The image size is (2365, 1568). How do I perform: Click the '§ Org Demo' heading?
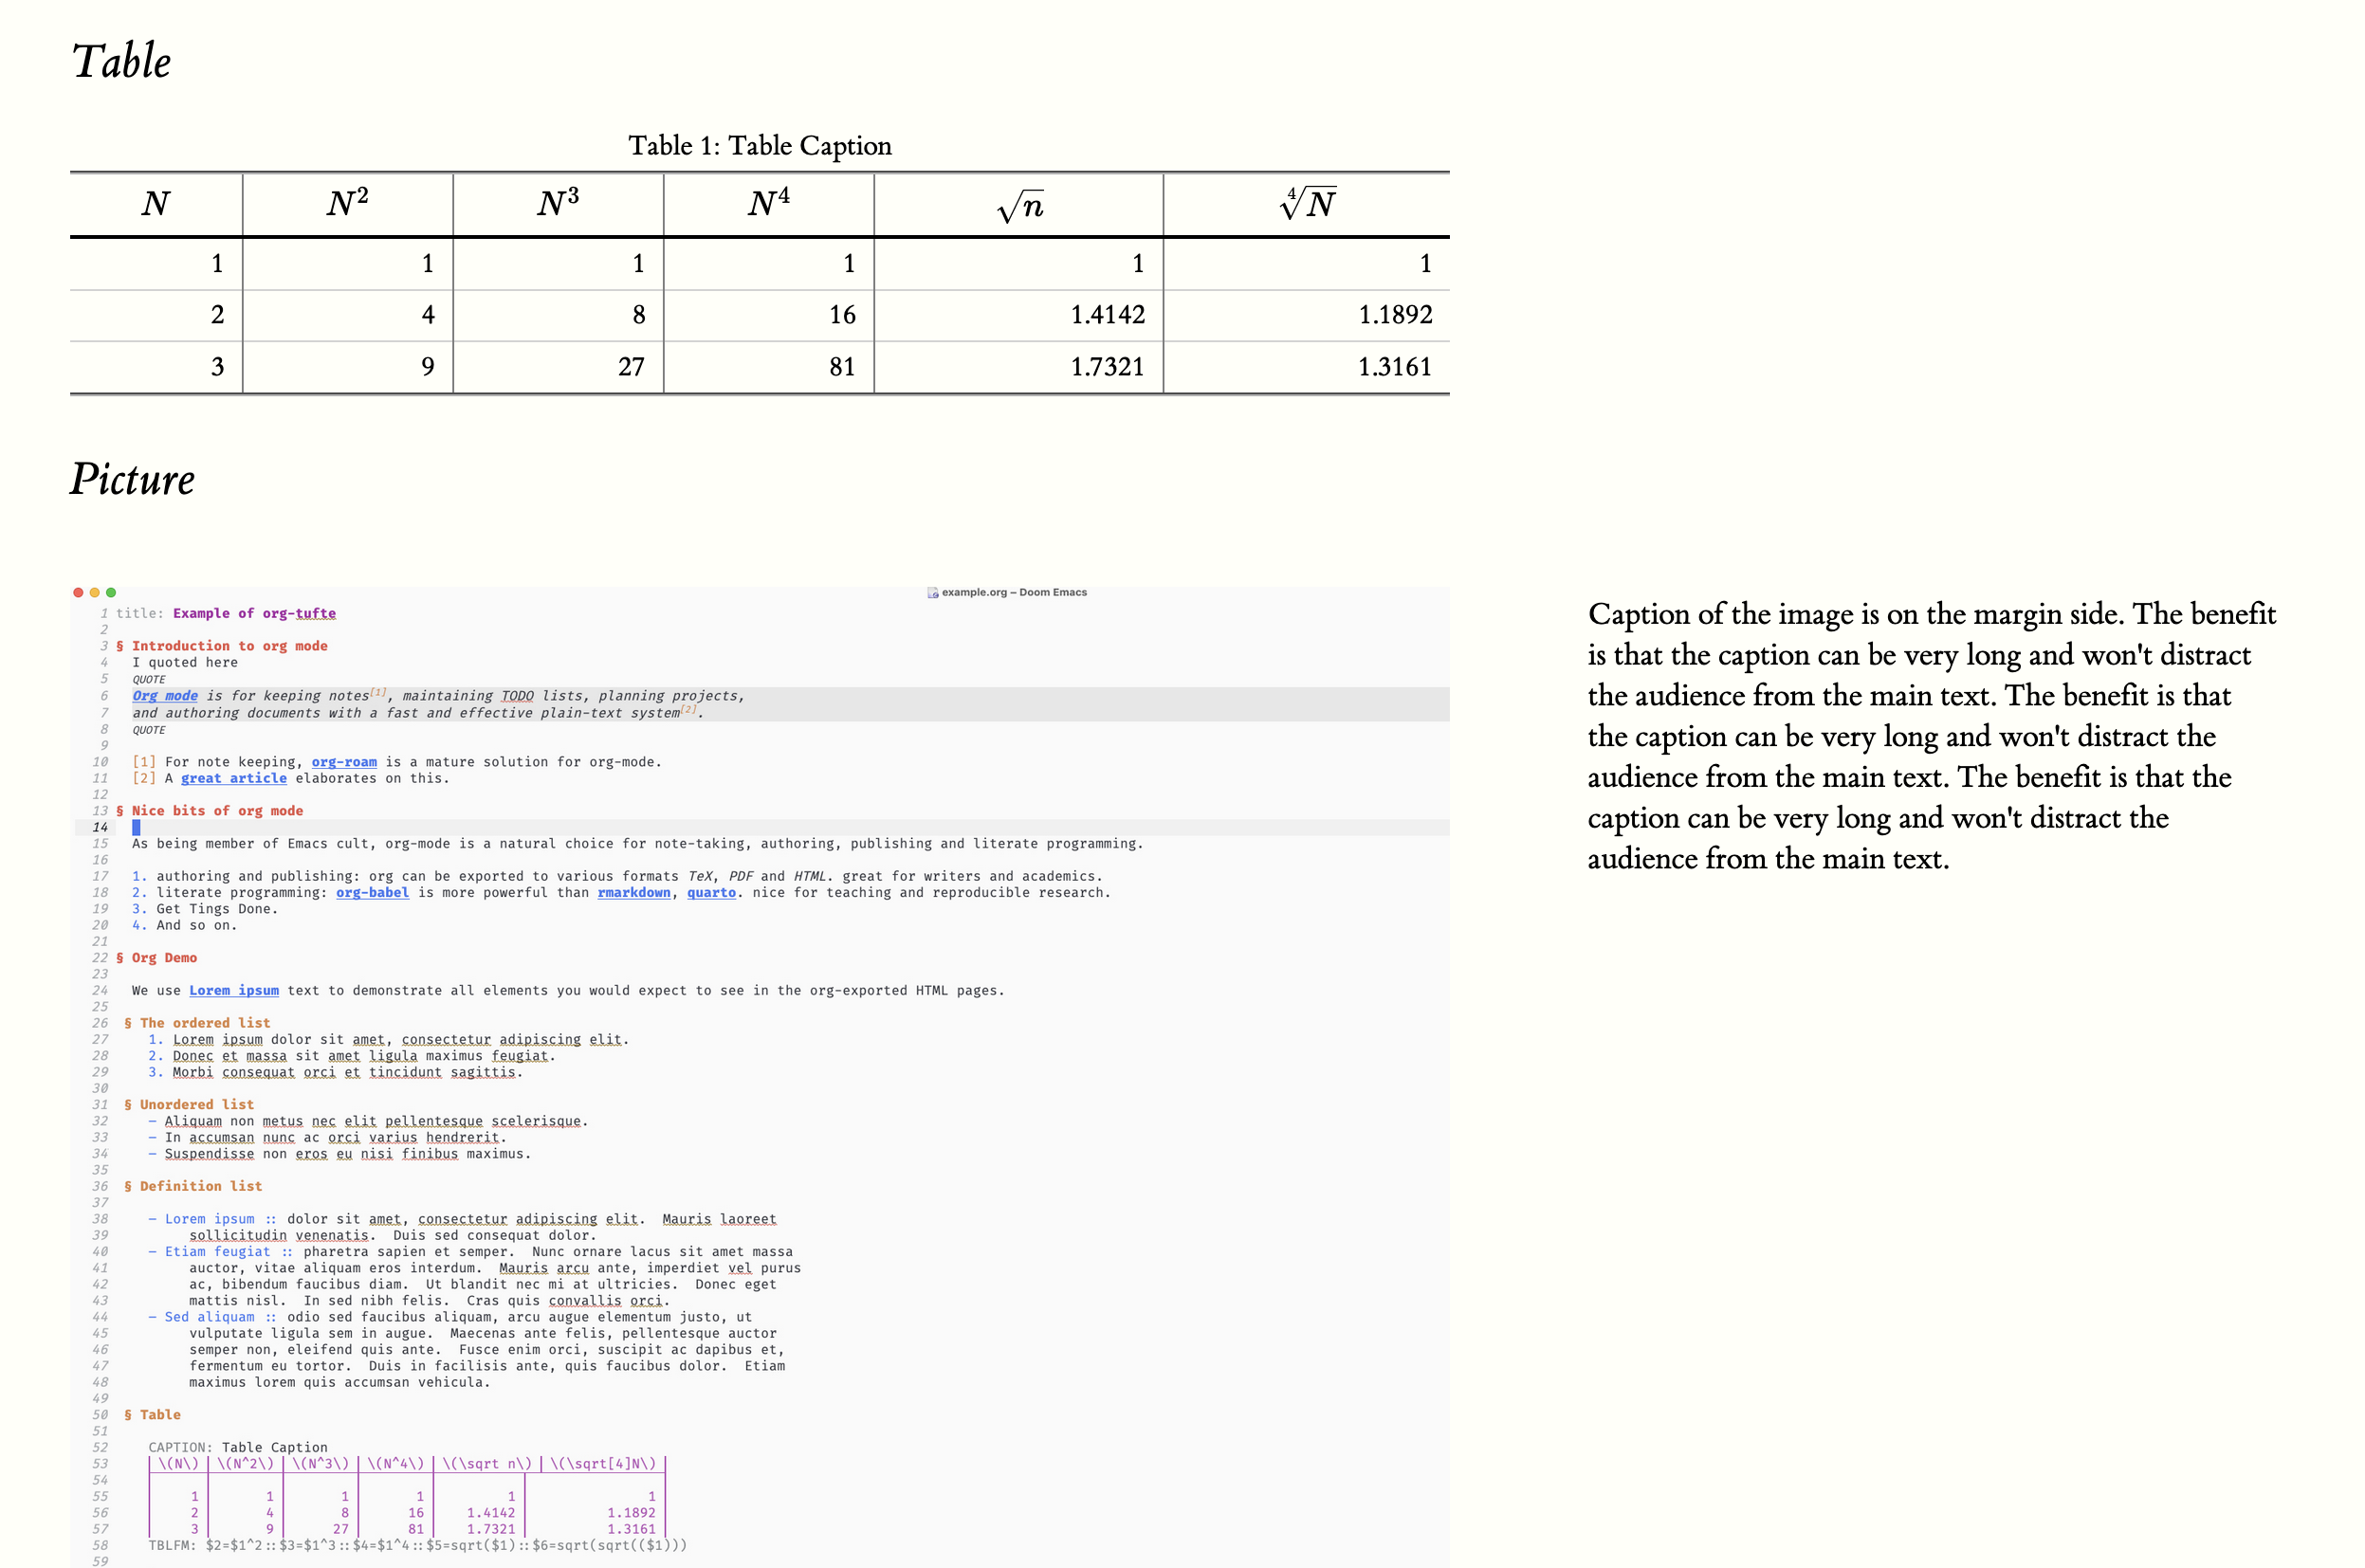[156, 958]
